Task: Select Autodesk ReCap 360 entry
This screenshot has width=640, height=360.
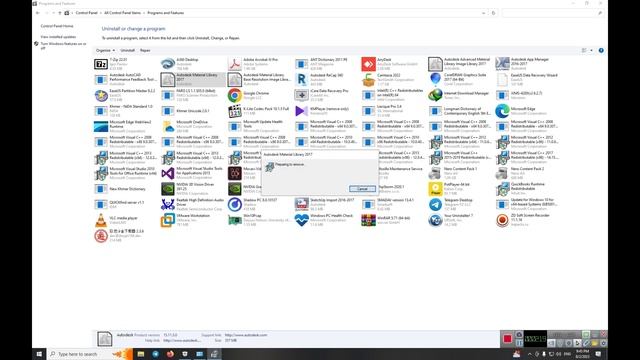Action: pyautogui.click(x=327, y=80)
